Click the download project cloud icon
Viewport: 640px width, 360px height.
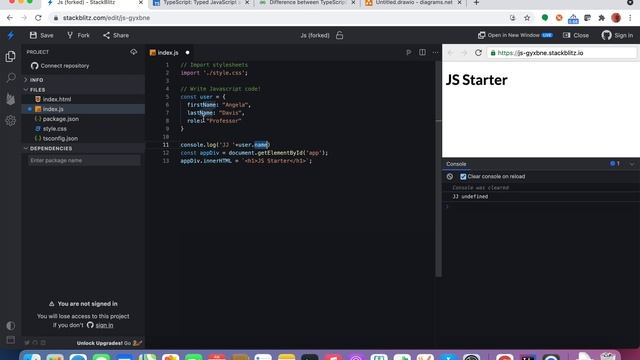tap(133, 52)
